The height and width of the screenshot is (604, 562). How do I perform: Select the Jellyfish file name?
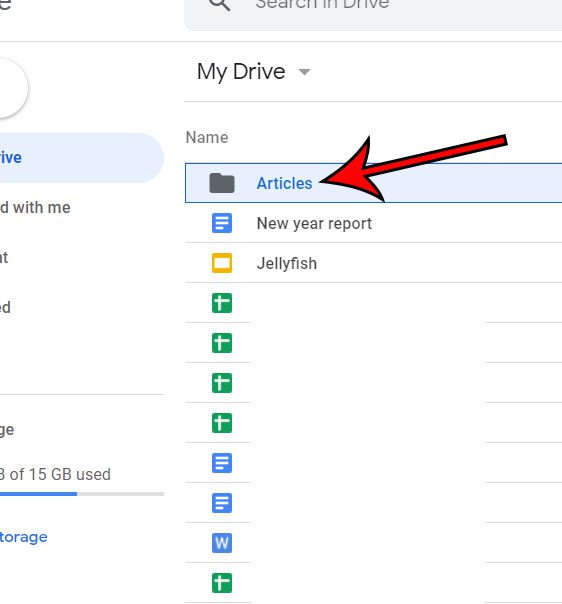(287, 263)
